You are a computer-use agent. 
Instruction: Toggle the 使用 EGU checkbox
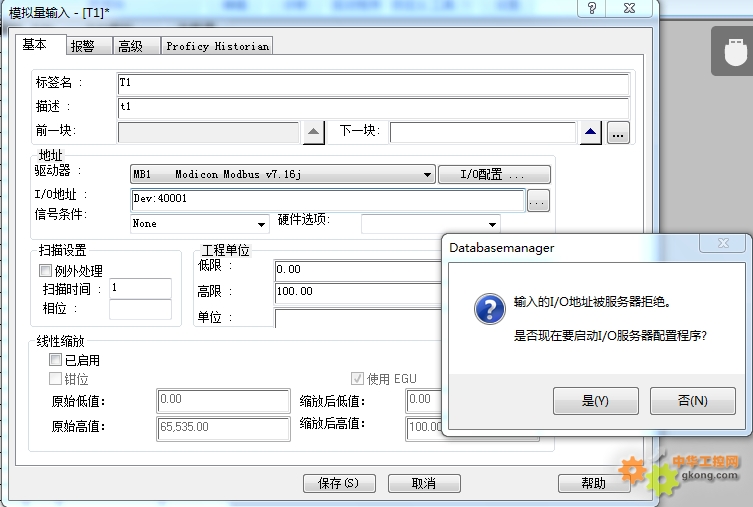357,379
